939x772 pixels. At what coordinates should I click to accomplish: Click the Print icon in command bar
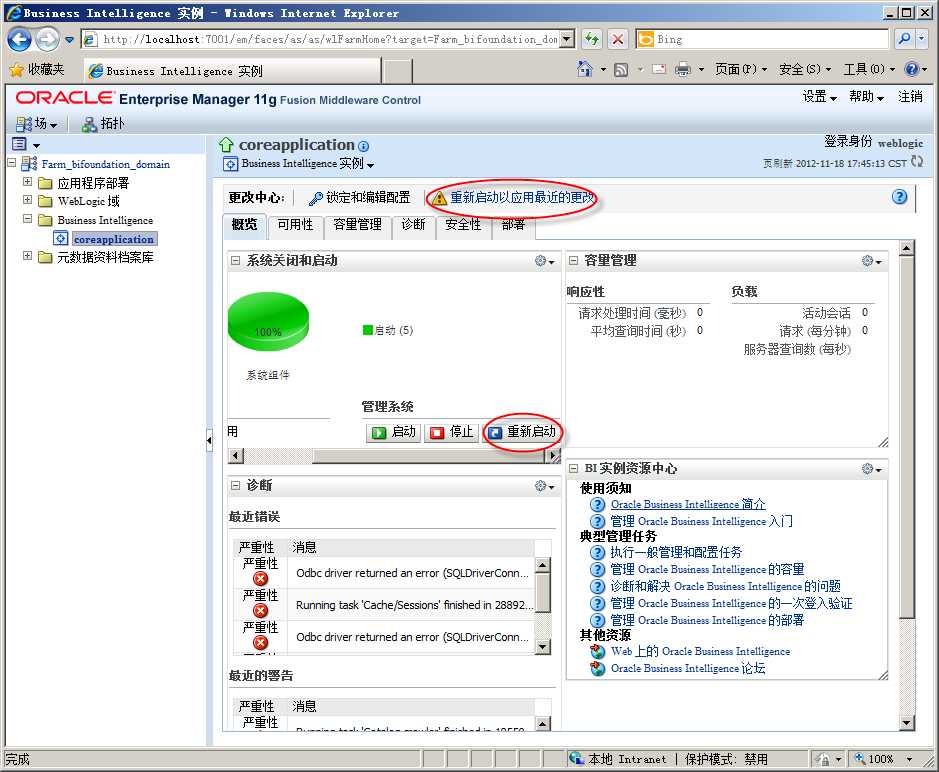tap(683, 69)
